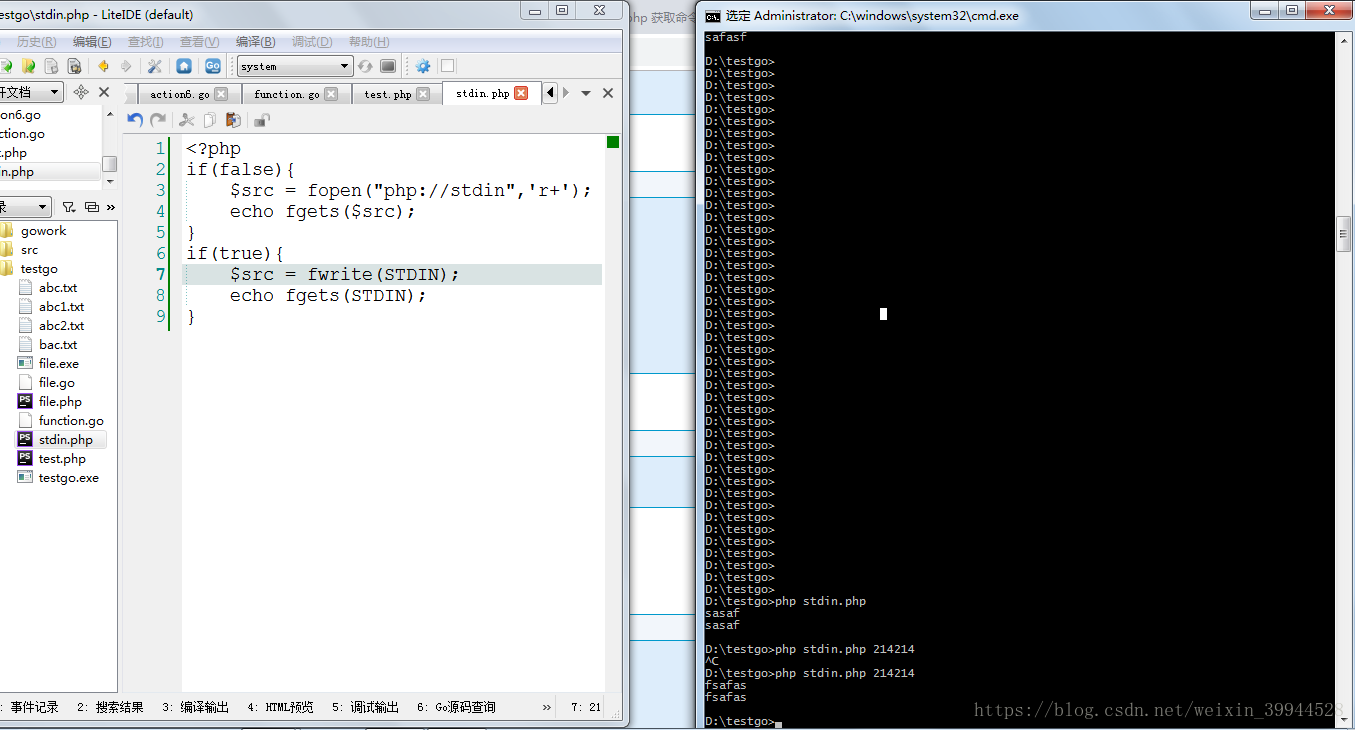1355x730 pixels.
Task: Open the 编辑(E) menu
Action: click(92, 42)
